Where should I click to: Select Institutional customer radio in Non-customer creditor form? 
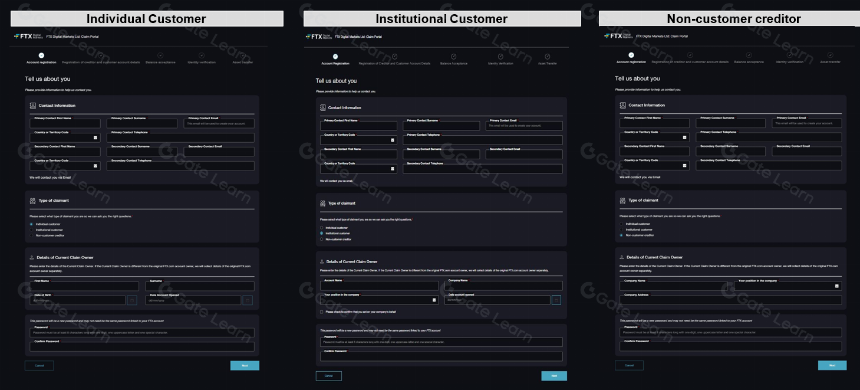621,229
